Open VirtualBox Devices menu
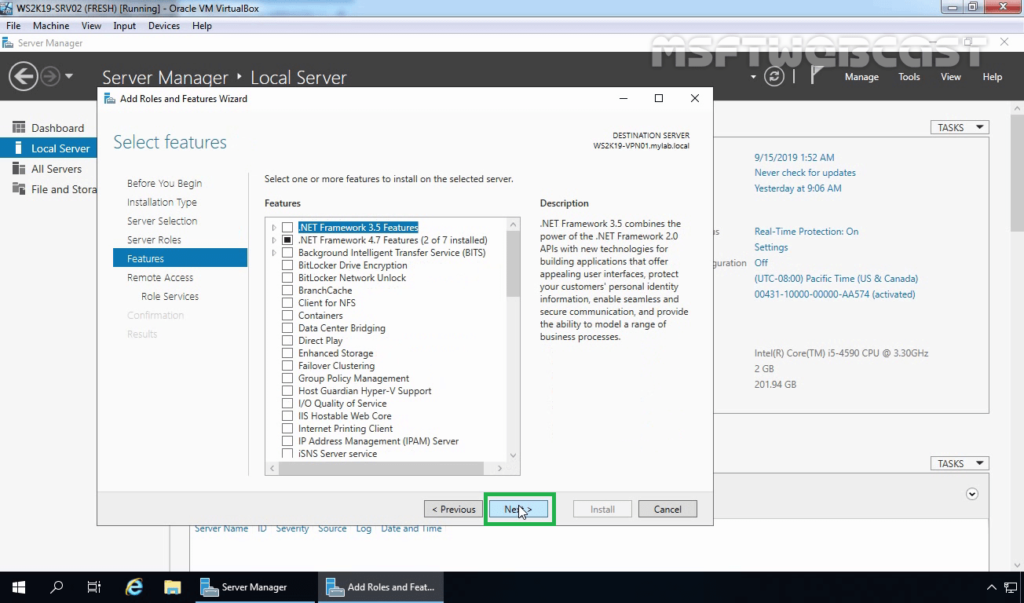Image resolution: width=1024 pixels, height=603 pixels. pyautogui.click(x=164, y=25)
